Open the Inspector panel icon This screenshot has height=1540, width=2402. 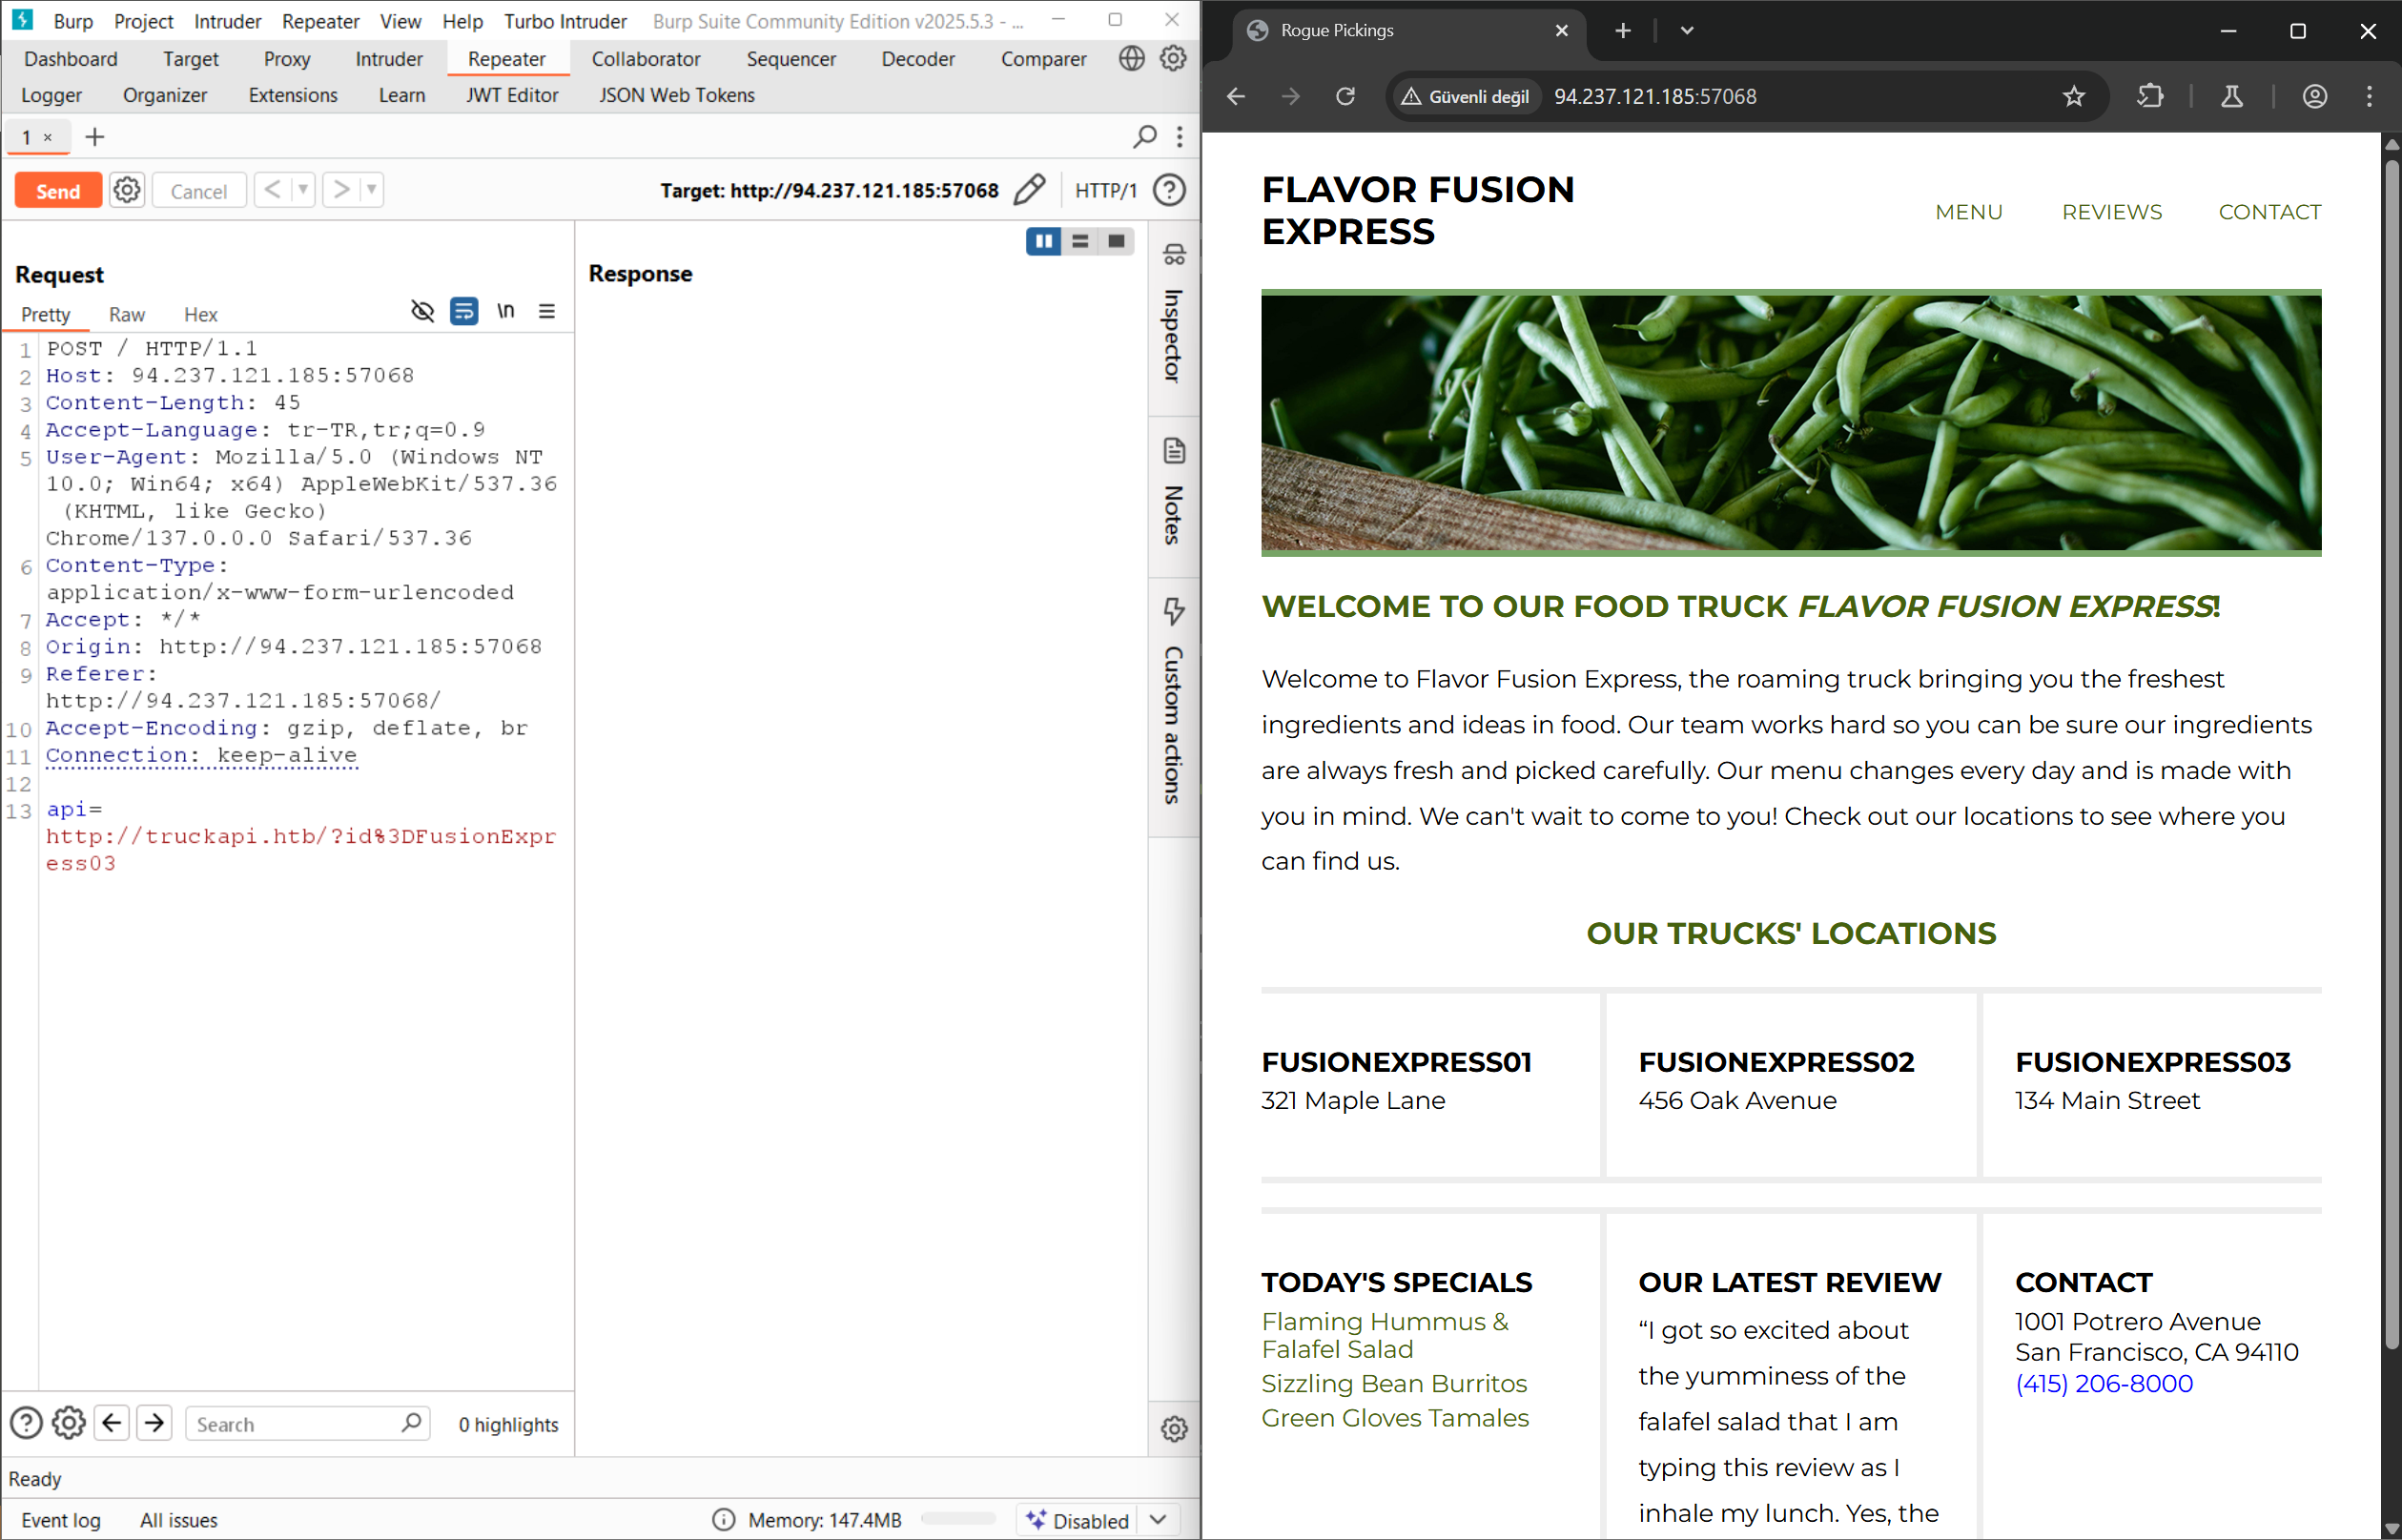[x=1174, y=255]
